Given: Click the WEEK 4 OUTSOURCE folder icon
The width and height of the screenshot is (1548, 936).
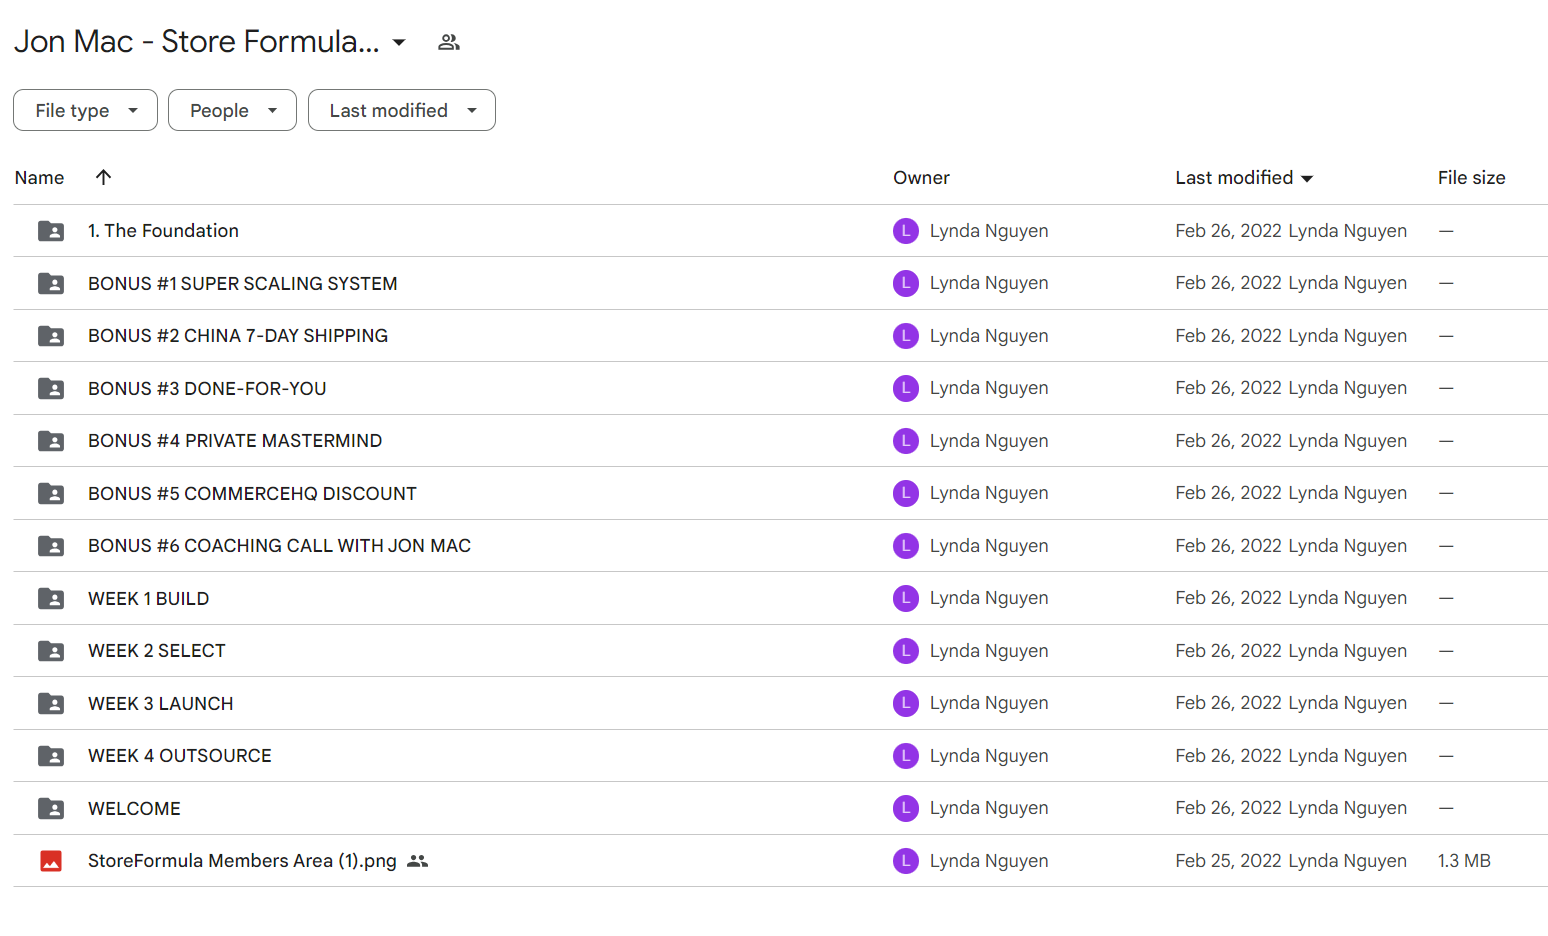Looking at the screenshot, I should [51, 756].
